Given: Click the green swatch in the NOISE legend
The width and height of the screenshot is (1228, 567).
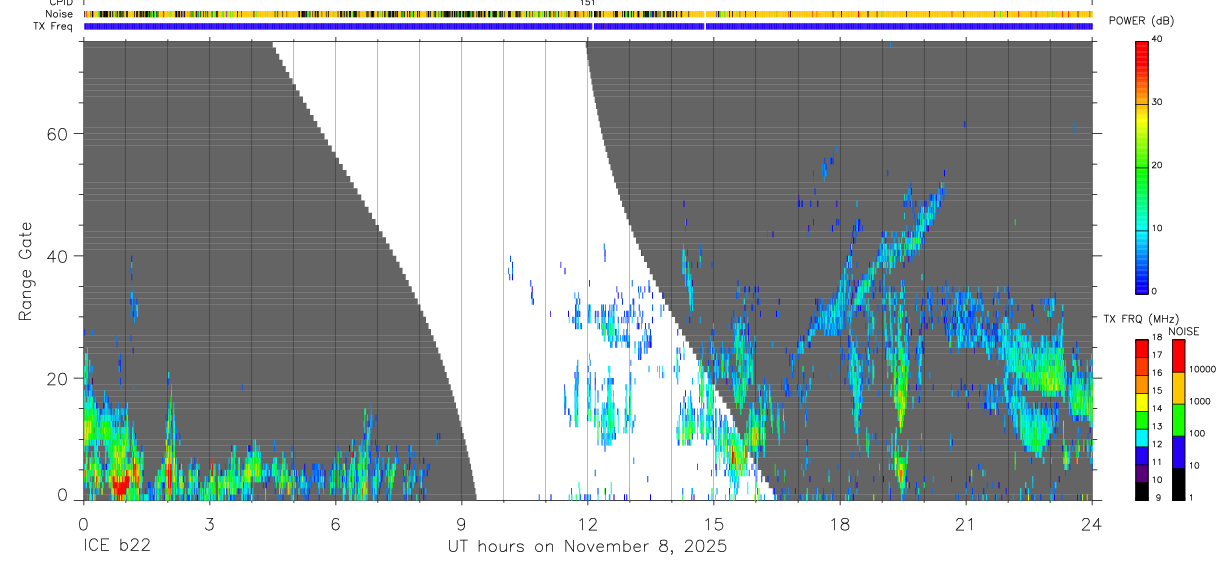Looking at the screenshot, I should (x=1178, y=419).
